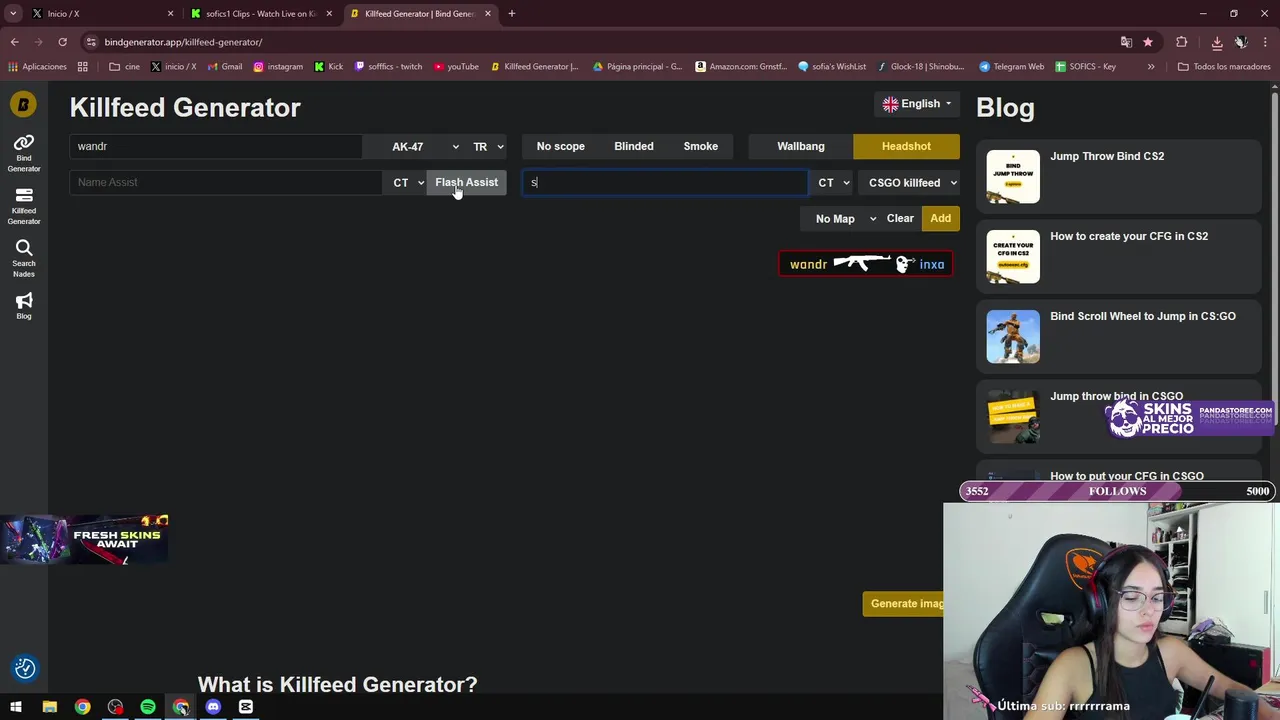The height and width of the screenshot is (720, 1280).
Task: Open Bind Generator from the sidebar
Action: 24,152
